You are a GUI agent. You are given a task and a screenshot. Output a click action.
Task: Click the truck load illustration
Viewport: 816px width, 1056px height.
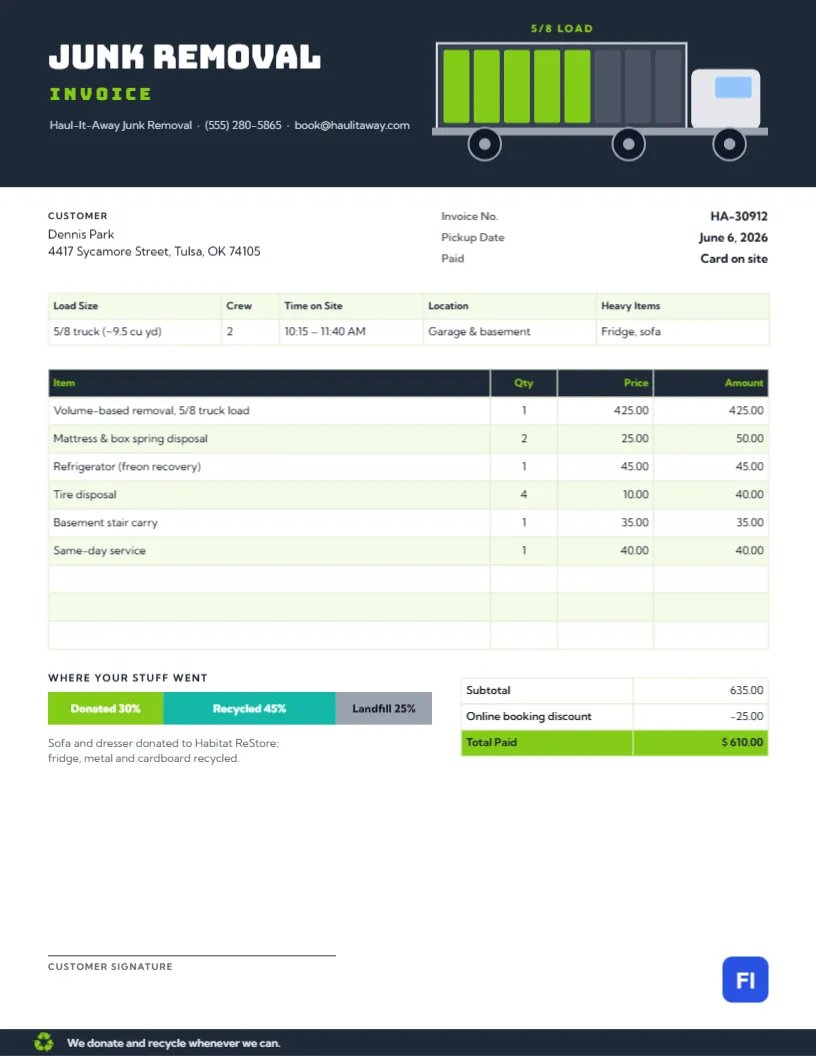pyautogui.click(x=599, y=101)
